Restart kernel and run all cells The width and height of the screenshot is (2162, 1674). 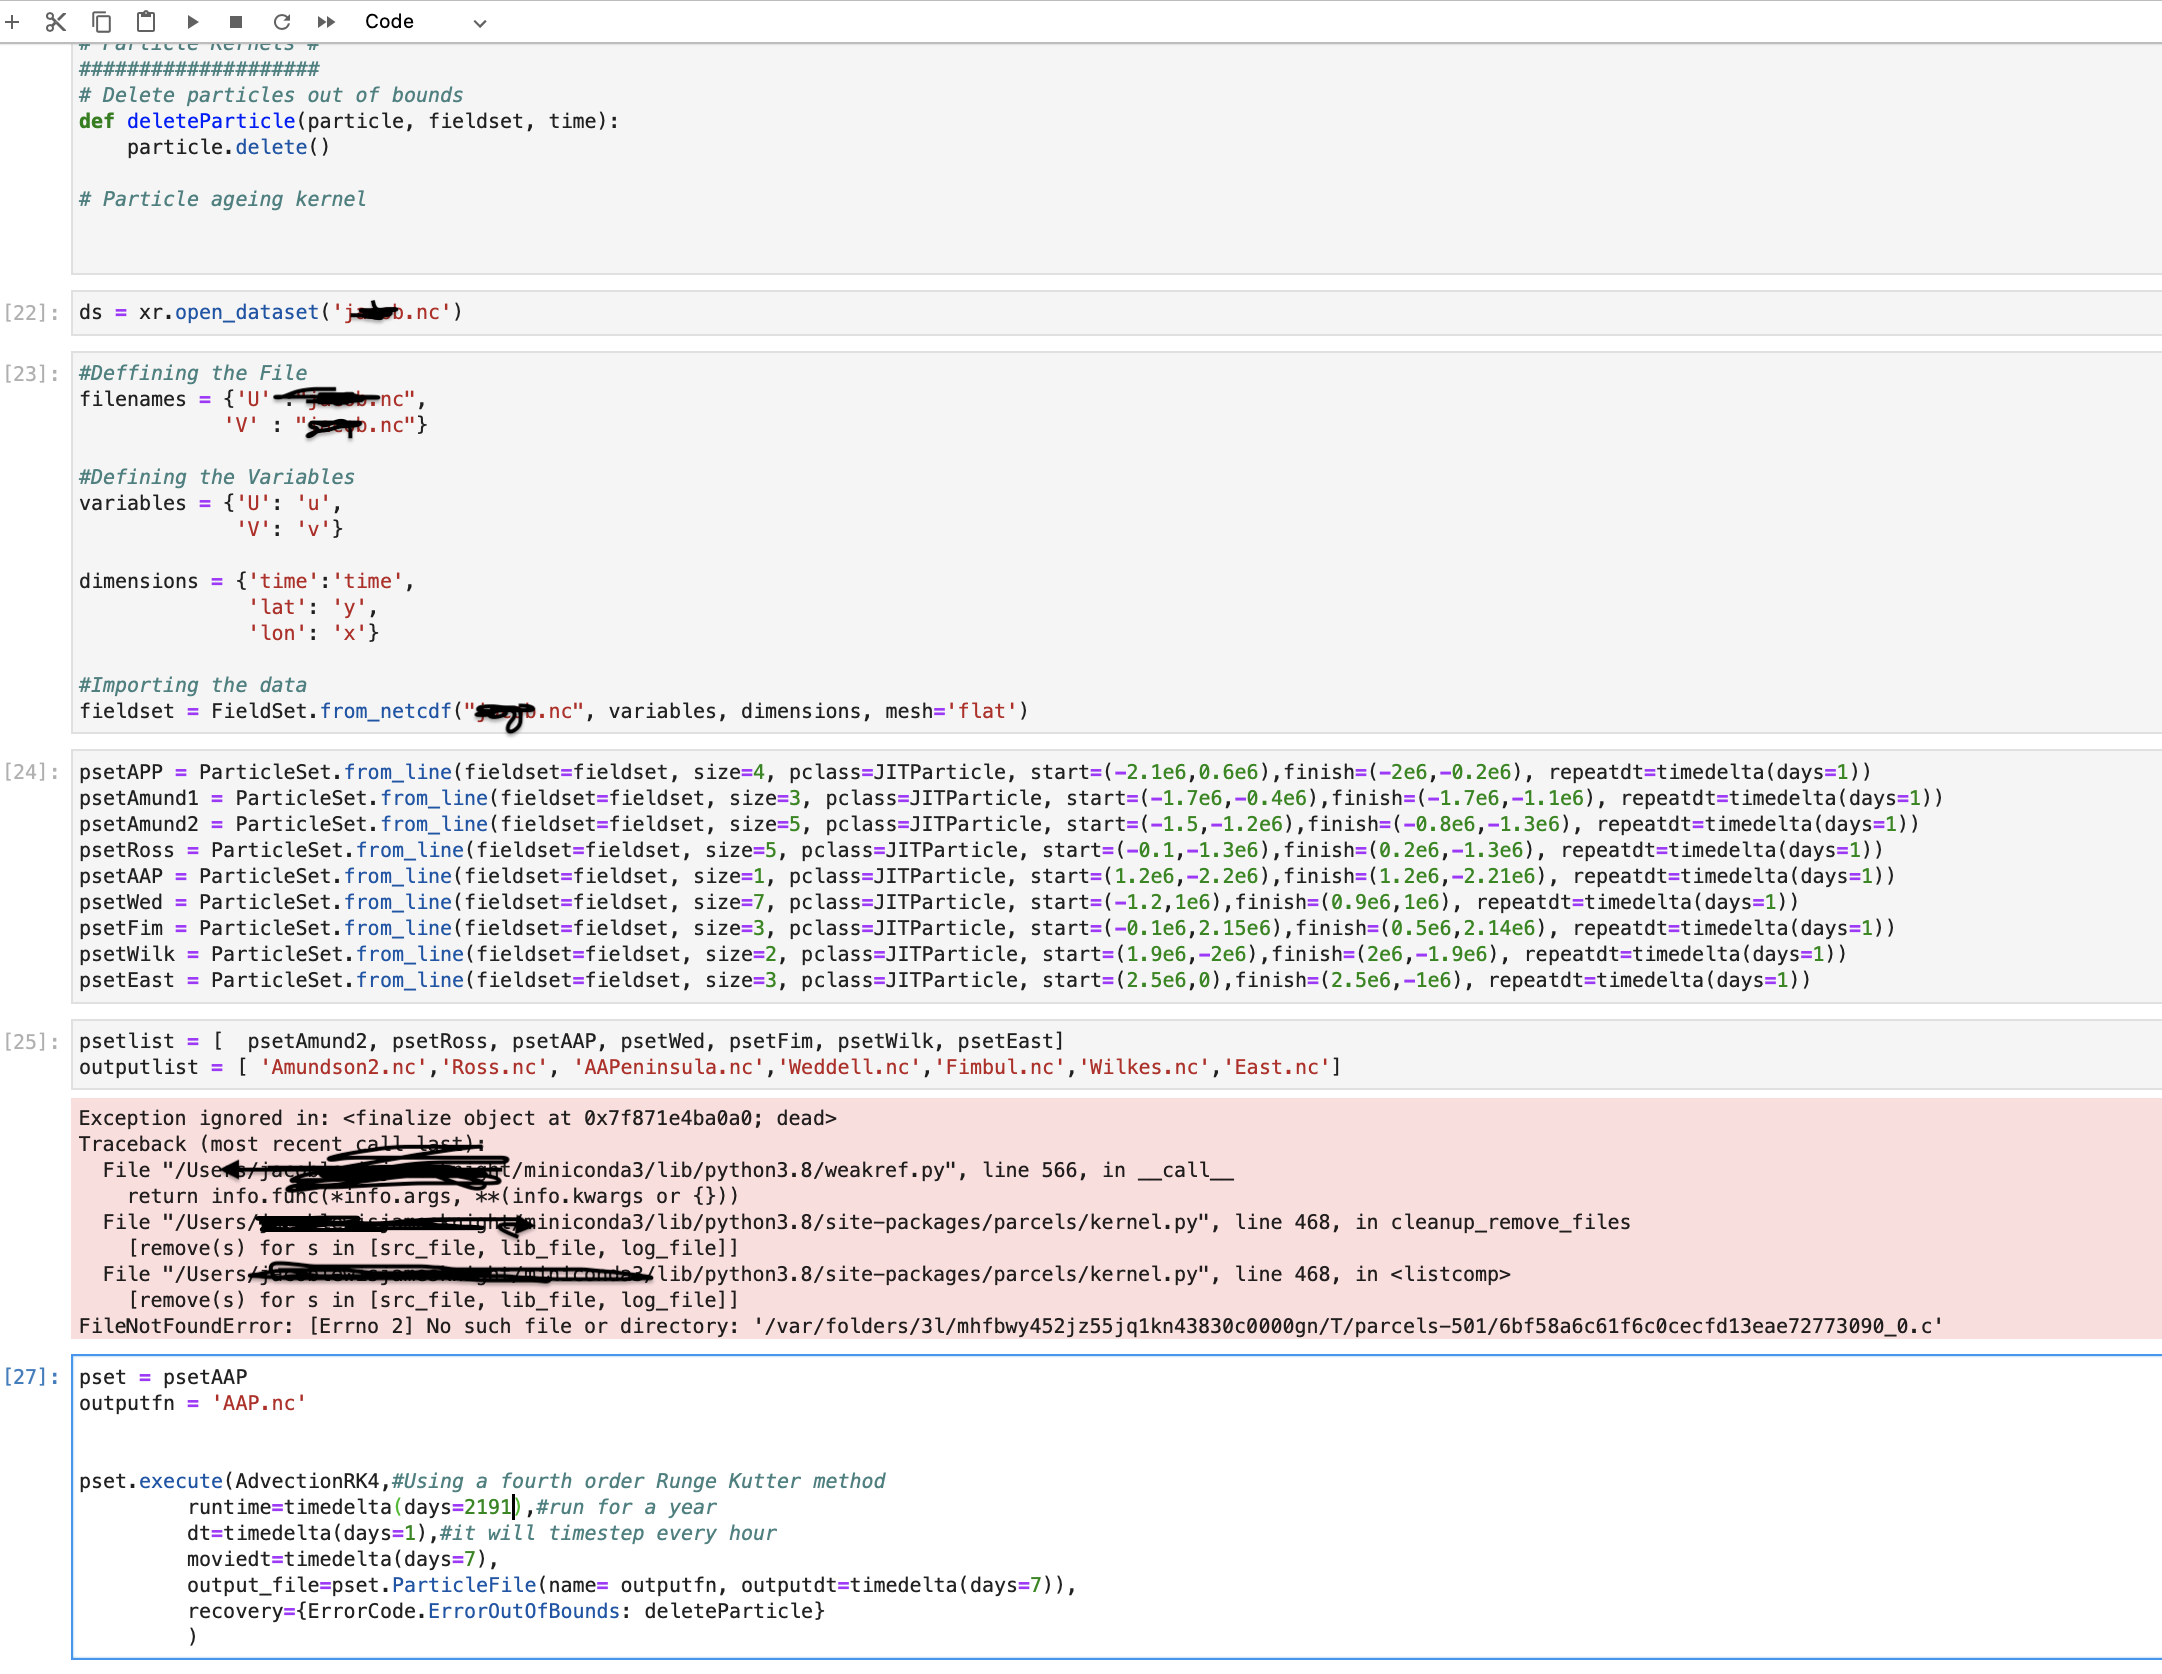(326, 22)
